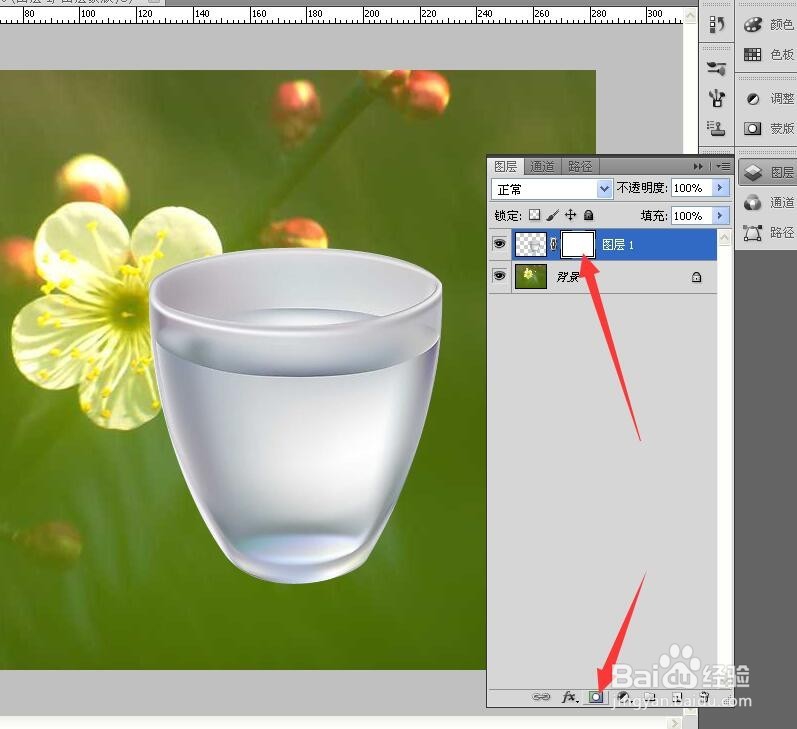The width and height of the screenshot is (797, 729).
Task: Click the link layers icon
Action: click(x=541, y=696)
